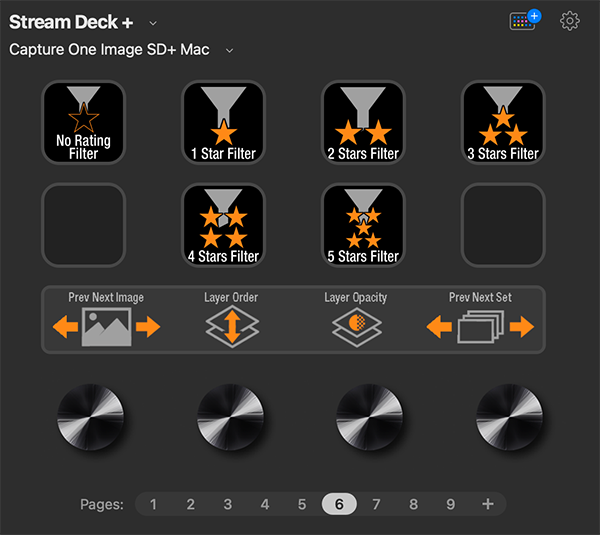Switch to page 2
Screen dimensions: 600x535
(x=191, y=504)
